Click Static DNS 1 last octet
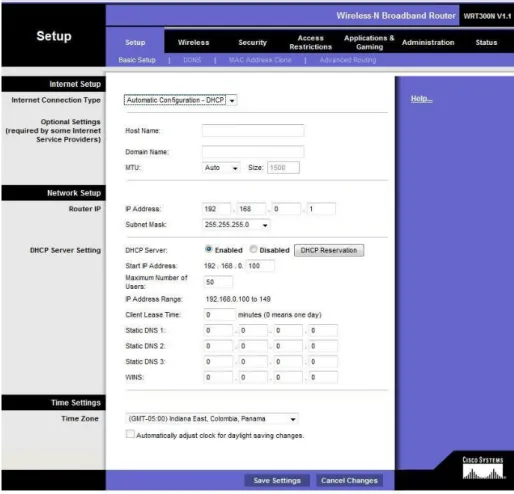The width and height of the screenshot is (514, 494). [323, 331]
